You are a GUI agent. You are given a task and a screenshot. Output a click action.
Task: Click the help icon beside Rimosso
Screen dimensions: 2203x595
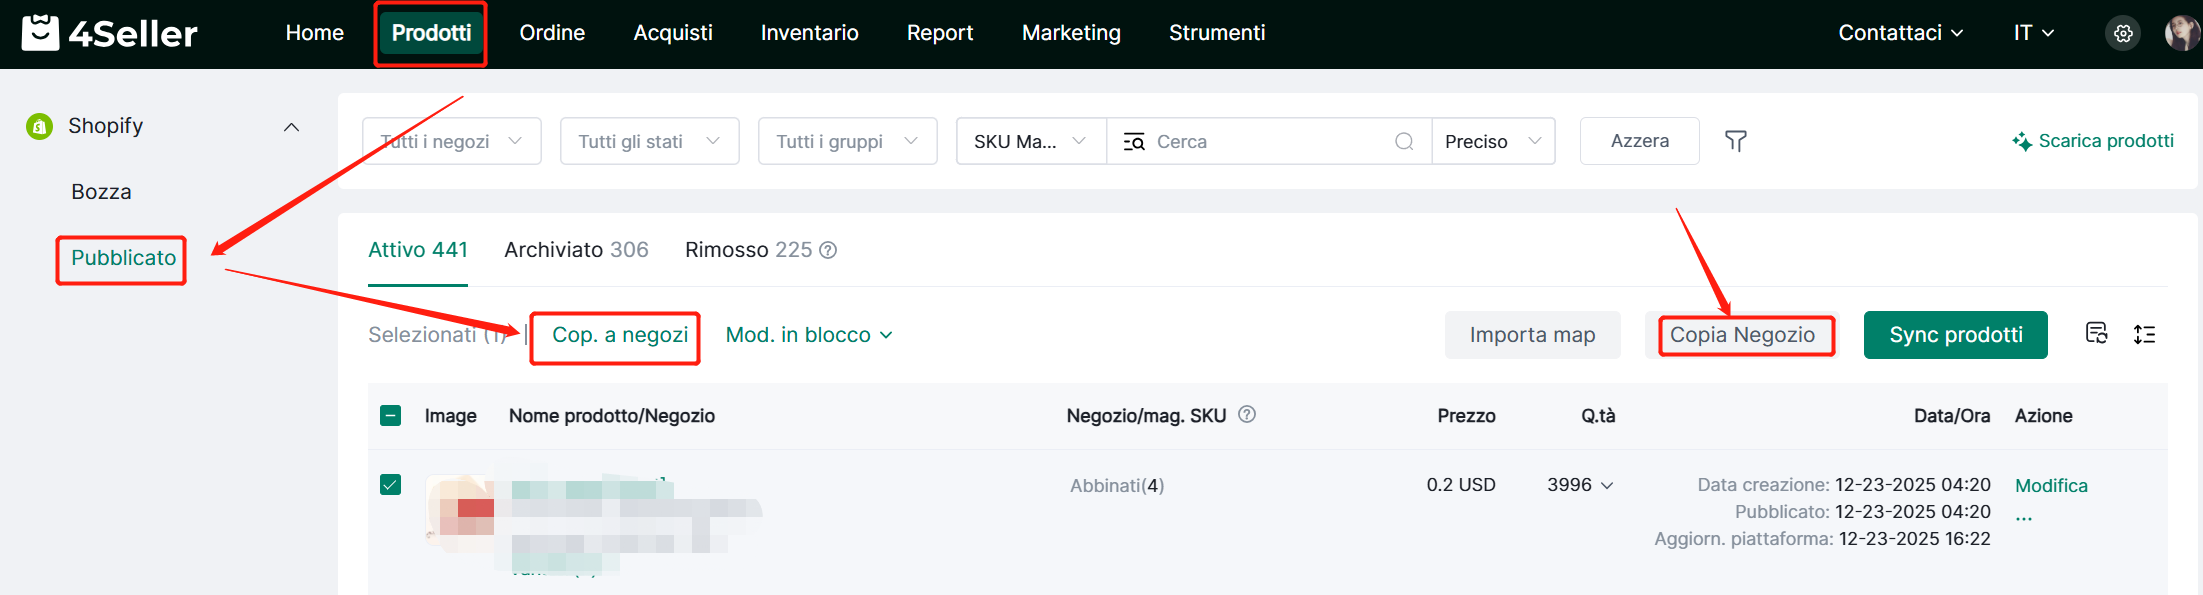[828, 250]
